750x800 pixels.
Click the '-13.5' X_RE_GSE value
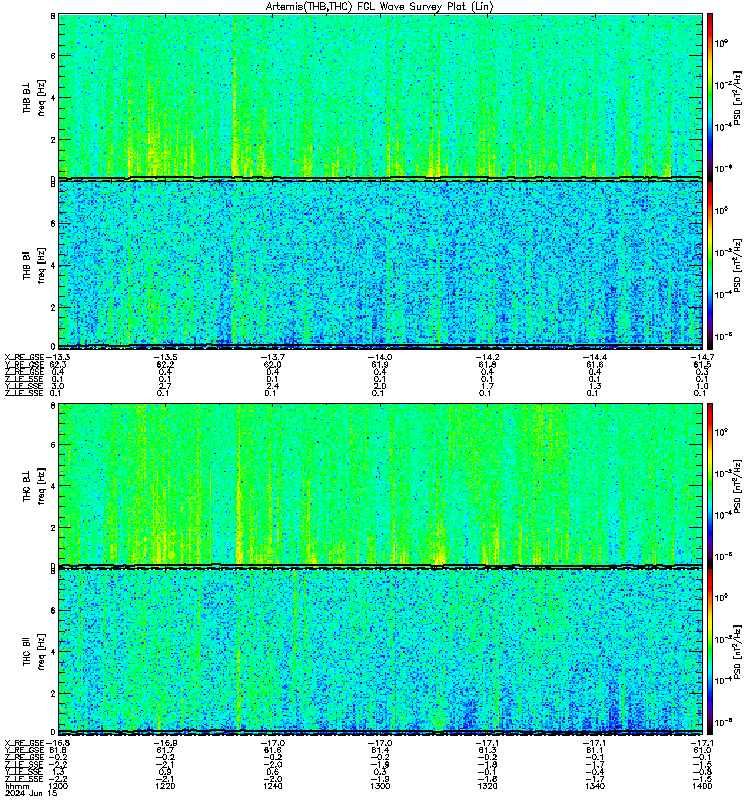(x=165, y=357)
